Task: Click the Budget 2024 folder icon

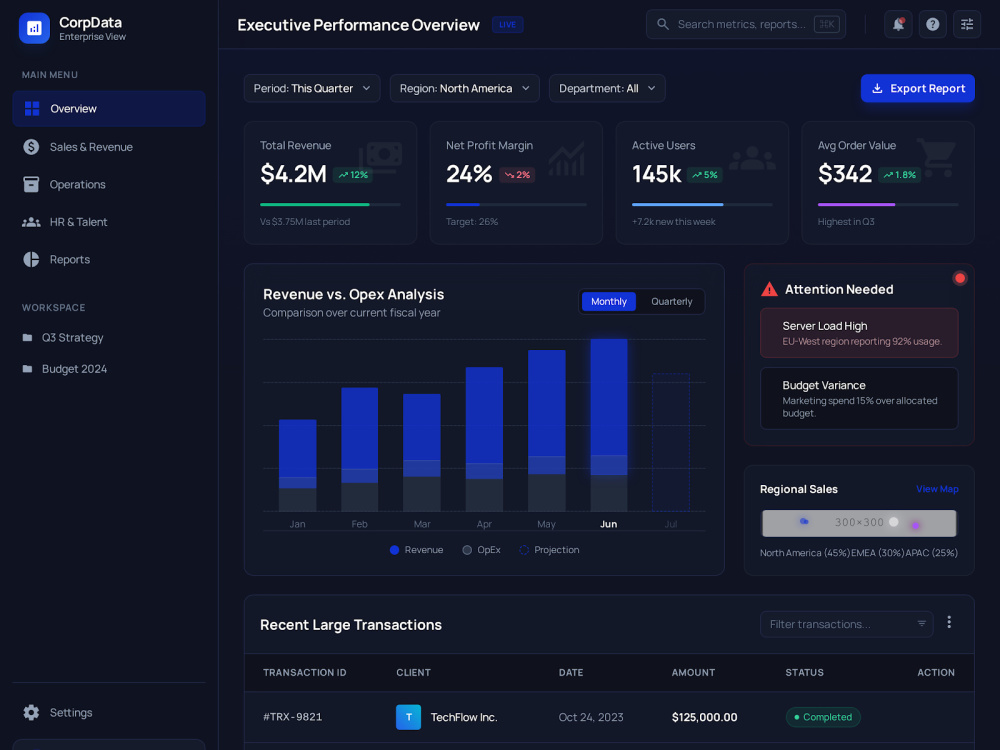Action: pos(27,369)
